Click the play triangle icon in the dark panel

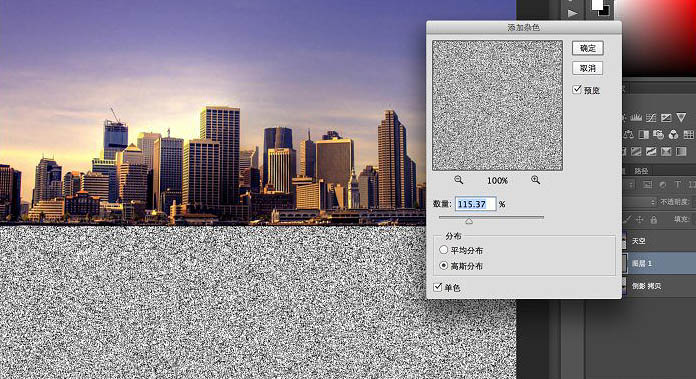click(573, 13)
